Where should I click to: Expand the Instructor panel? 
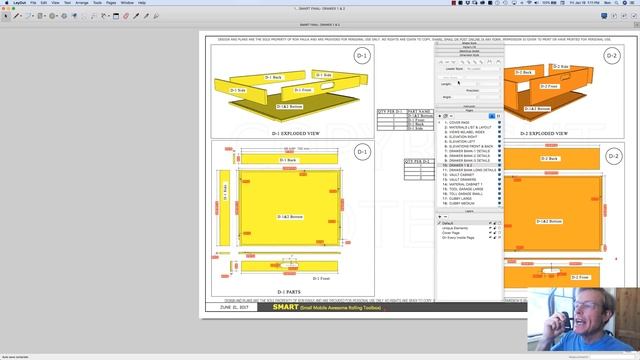click(x=469, y=107)
